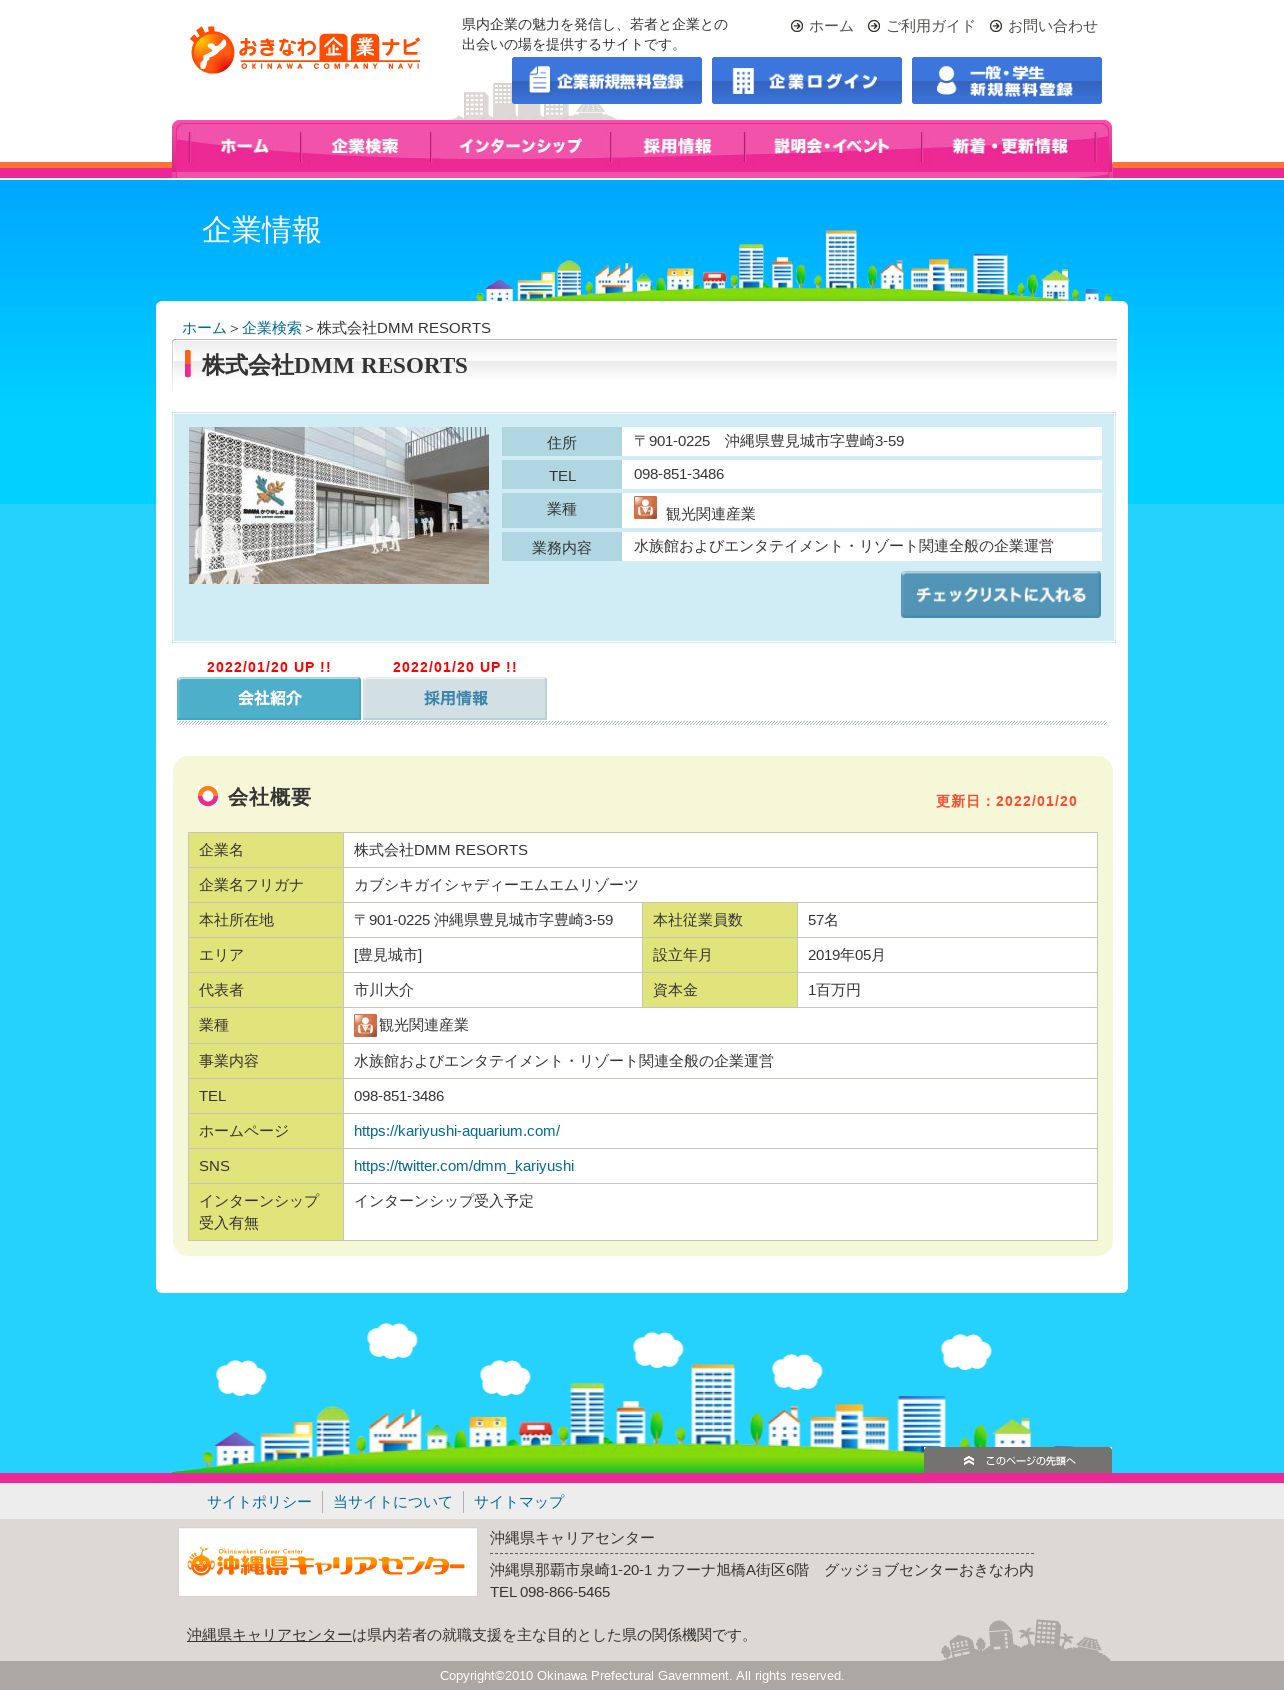Click the TEL 098-866-5465 footer text
The height and width of the screenshot is (1690, 1284).
click(550, 1592)
